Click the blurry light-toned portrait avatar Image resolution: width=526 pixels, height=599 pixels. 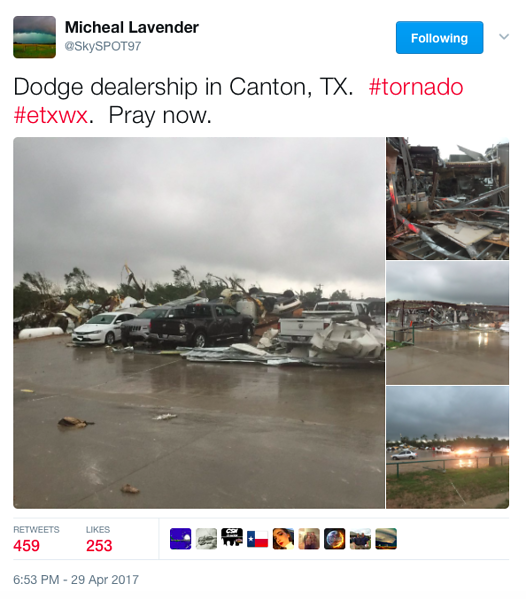coord(309,539)
